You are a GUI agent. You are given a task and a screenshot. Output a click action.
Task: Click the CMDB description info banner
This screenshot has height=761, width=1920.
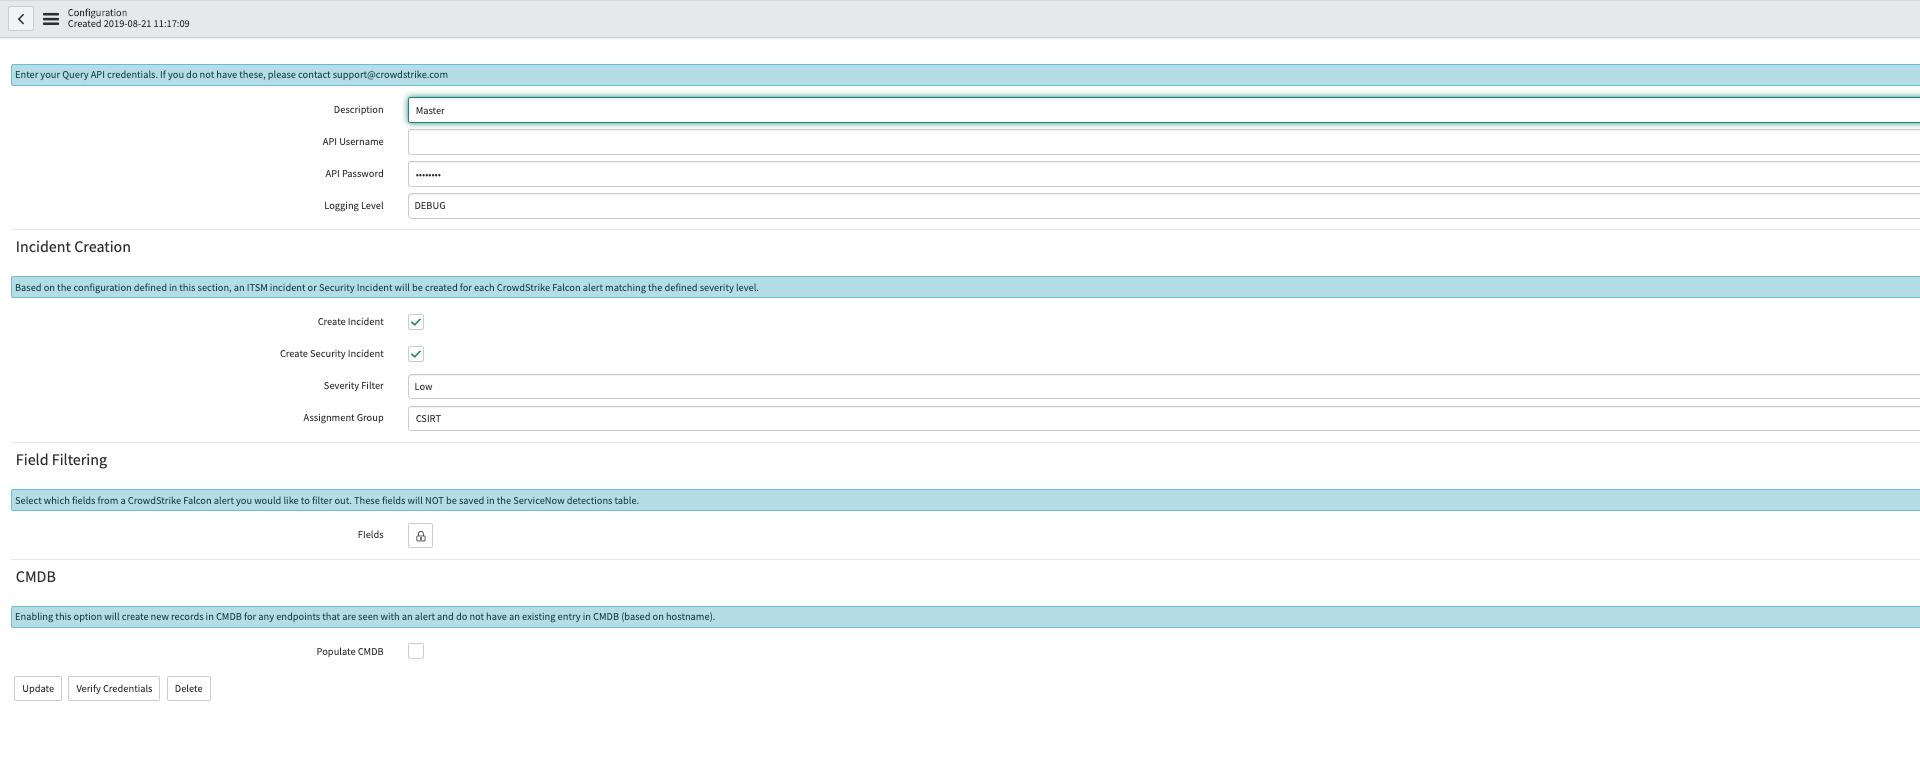click(x=965, y=617)
